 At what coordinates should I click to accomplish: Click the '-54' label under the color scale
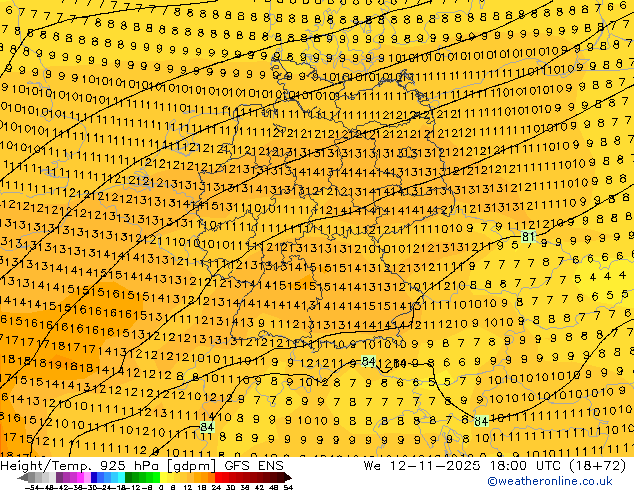(x=31, y=487)
